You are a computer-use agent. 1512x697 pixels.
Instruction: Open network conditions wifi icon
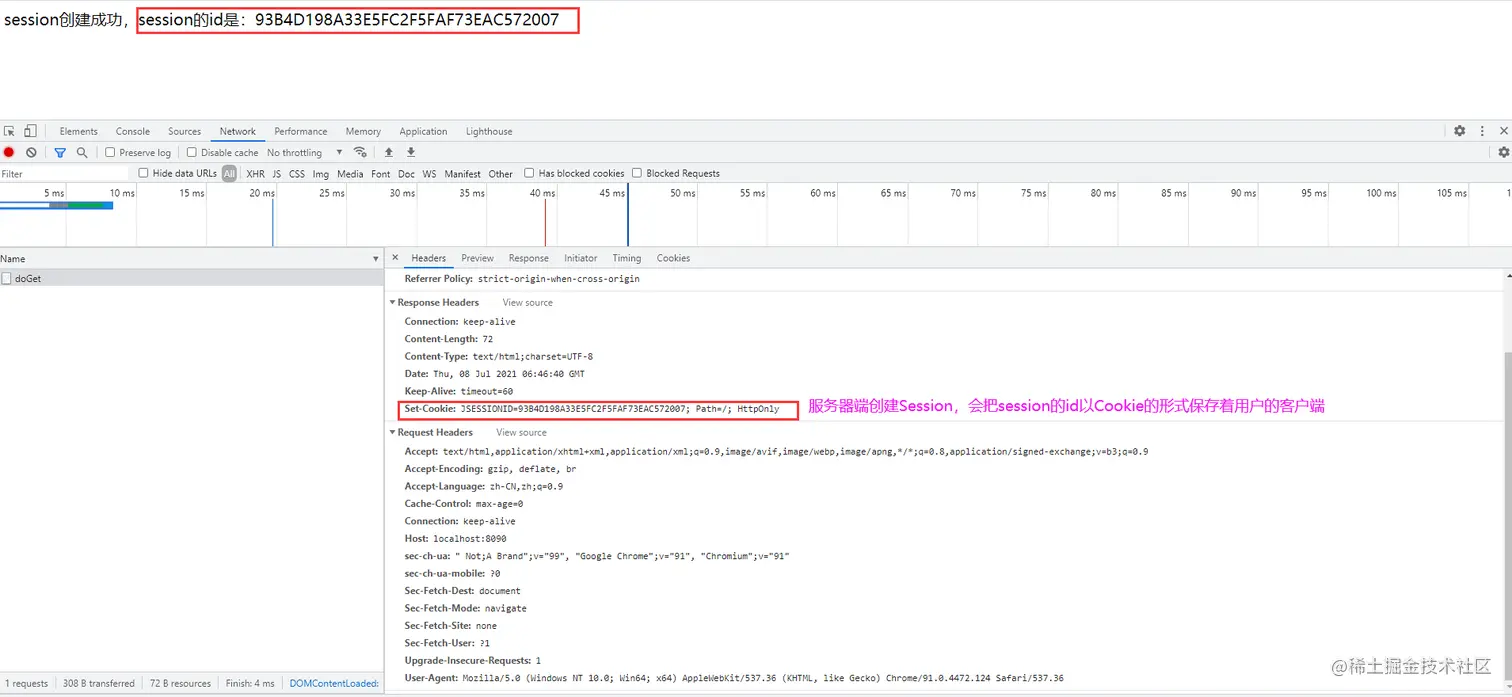(x=360, y=152)
